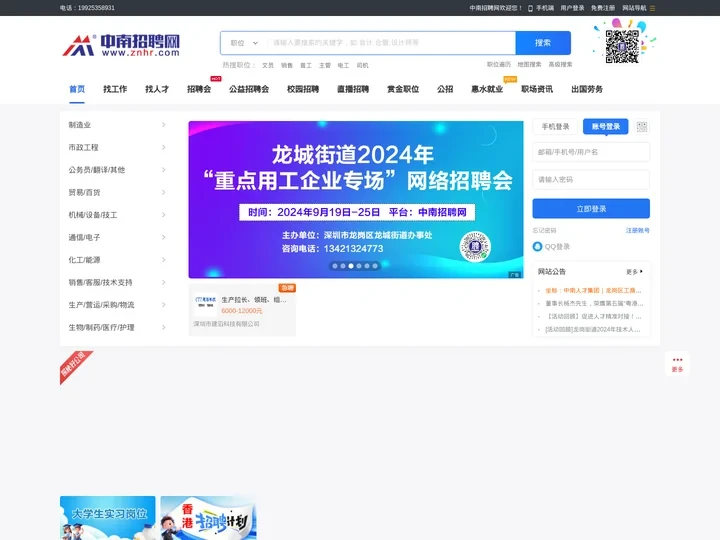Screen dimensions: 720x540
Task: Open the 【活动回顾】促进人才精准对接 announcement
Action: pyautogui.click(x=593, y=316)
